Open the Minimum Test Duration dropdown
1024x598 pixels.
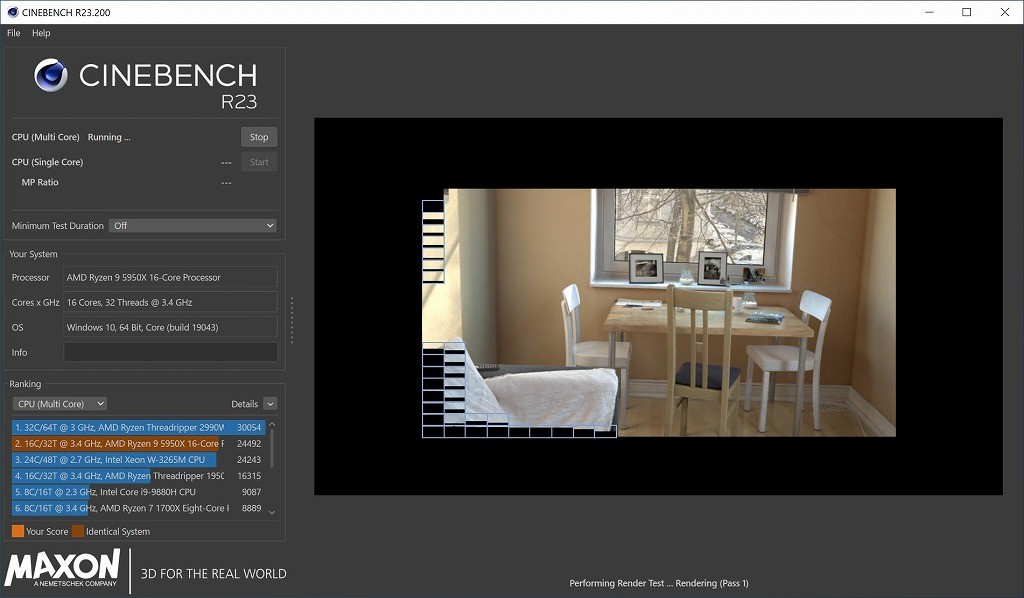(x=192, y=226)
